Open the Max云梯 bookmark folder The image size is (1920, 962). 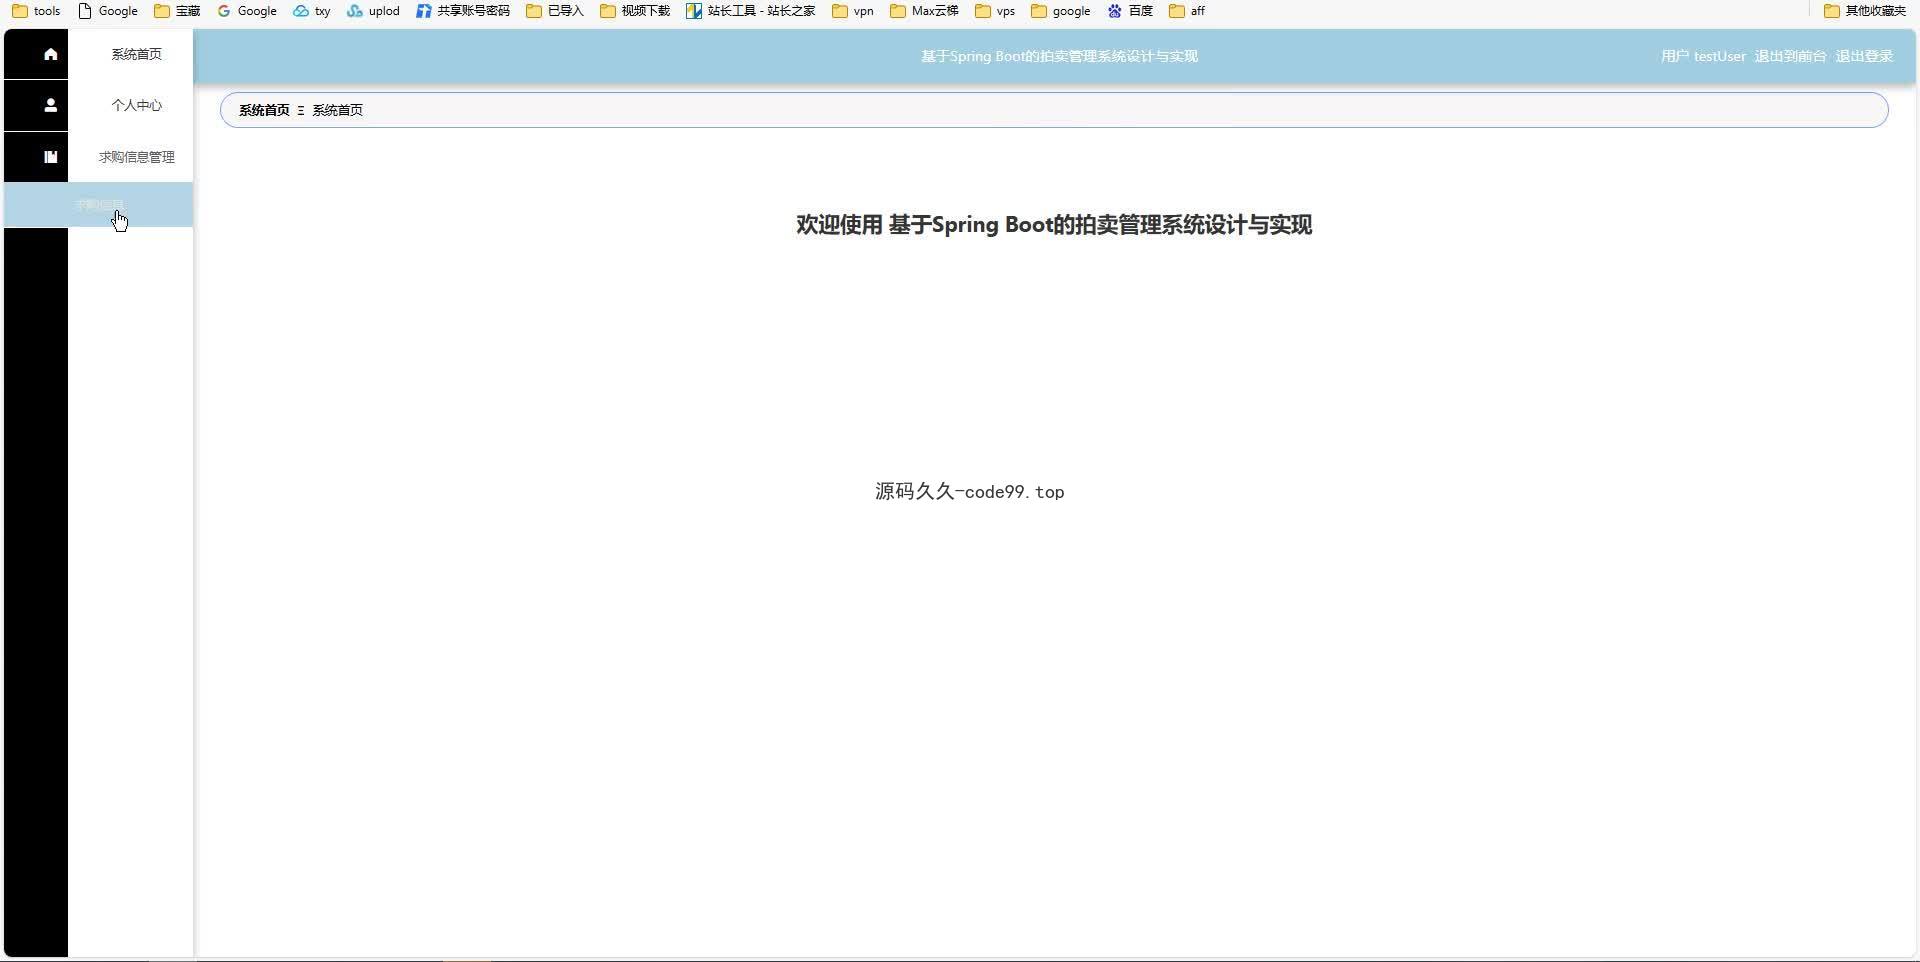pos(925,11)
